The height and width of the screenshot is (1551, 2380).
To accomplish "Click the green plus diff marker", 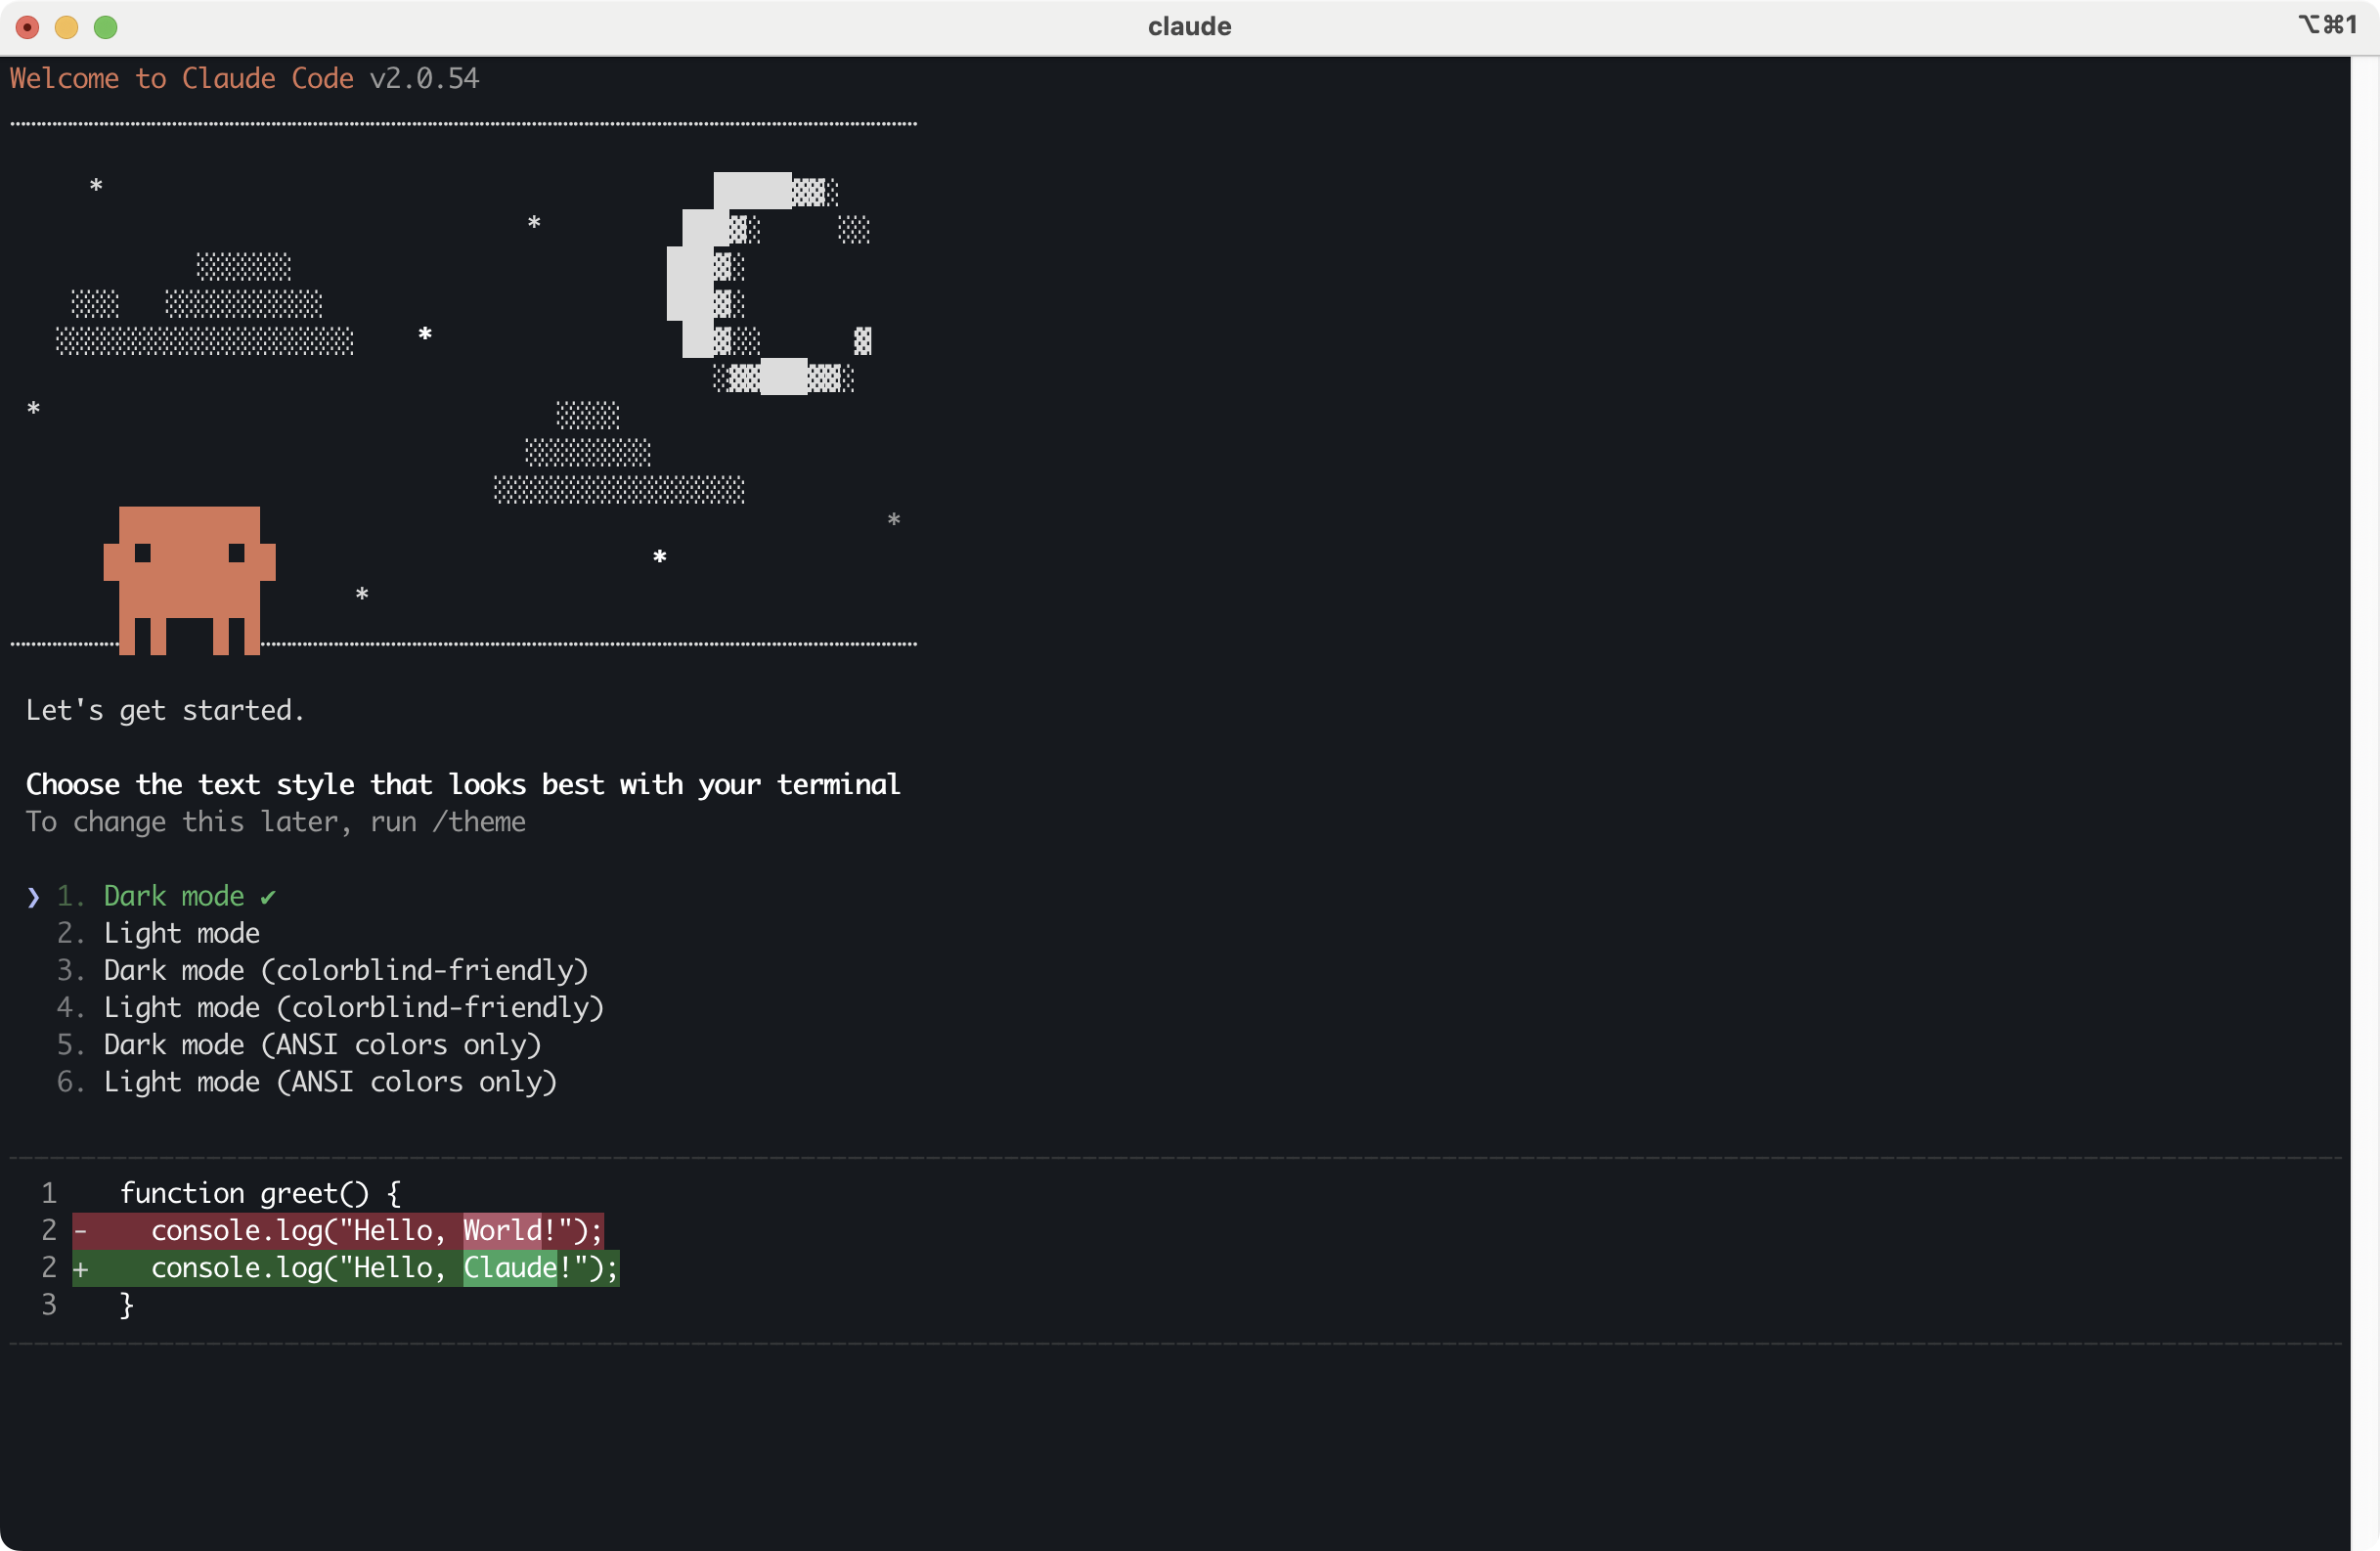I will (81, 1268).
